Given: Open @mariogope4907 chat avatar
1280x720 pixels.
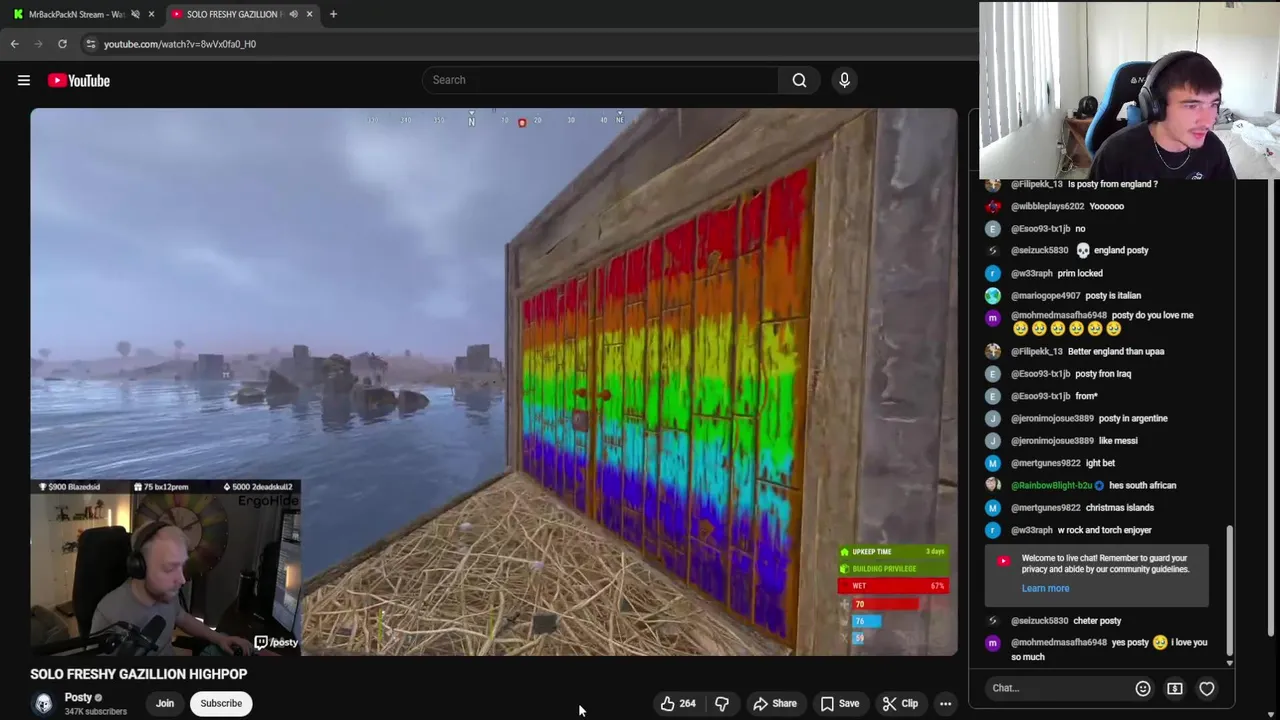Looking at the screenshot, I should coord(992,295).
